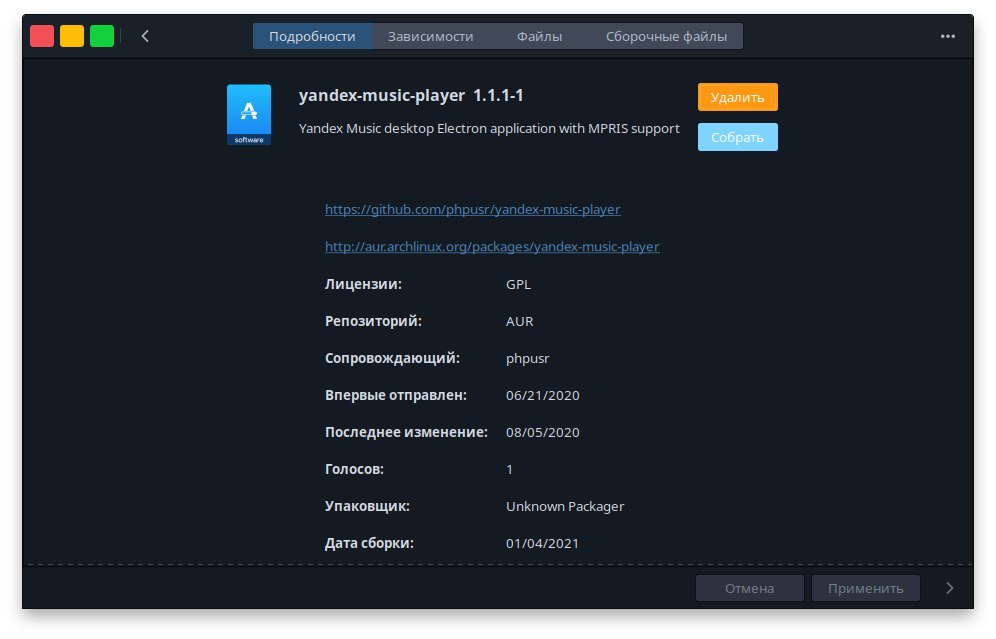Maximize the window with the green button
The width and height of the screenshot is (996, 639).
point(102,36)
